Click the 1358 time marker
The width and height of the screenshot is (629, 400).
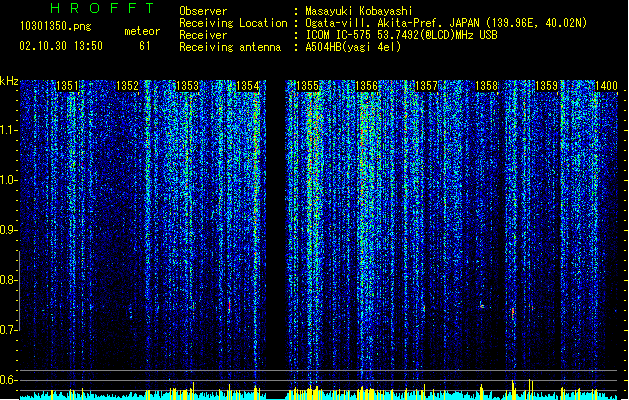pyautogui.click(x=486, y=86)
